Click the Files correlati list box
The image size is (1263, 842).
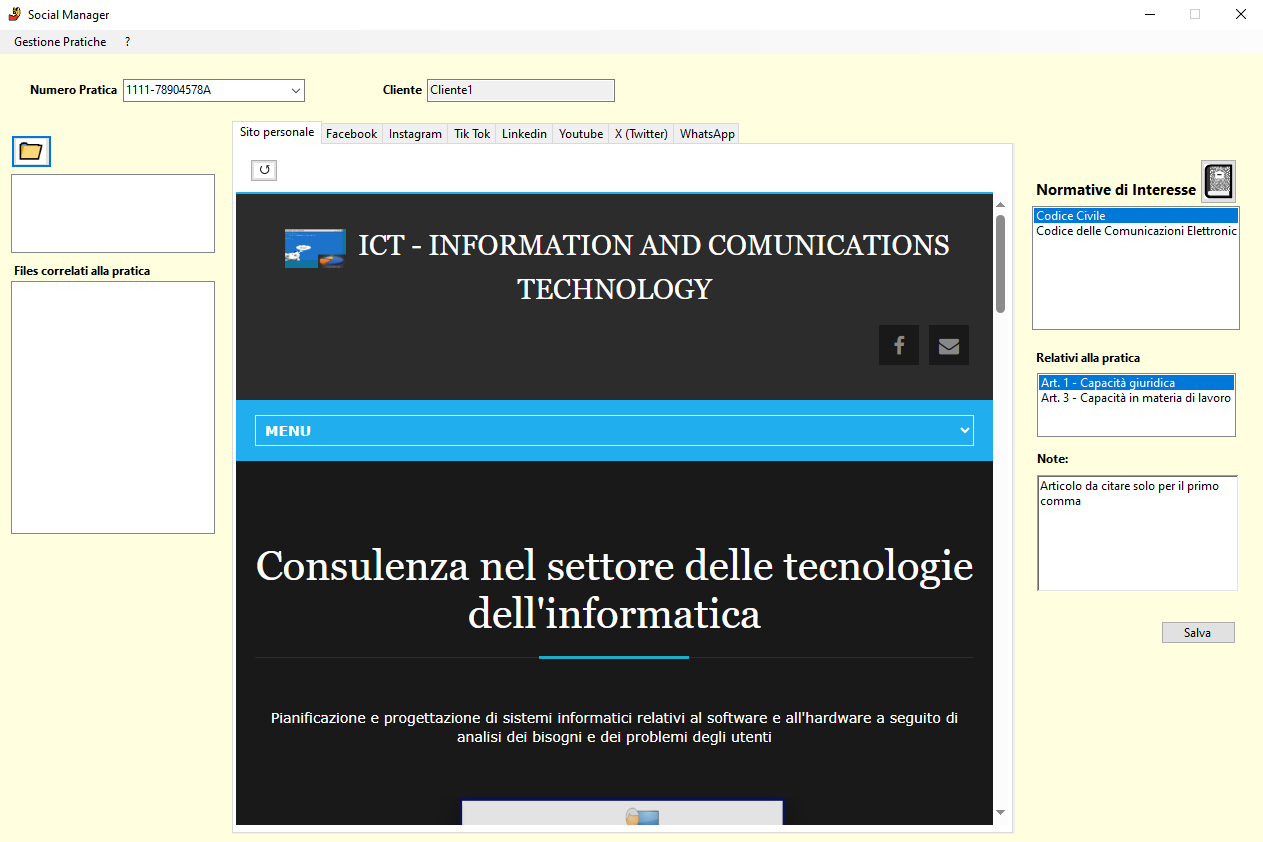pos(113,407)
